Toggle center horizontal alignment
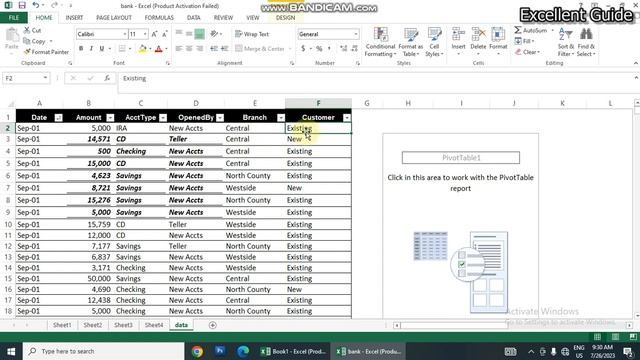The width and height of the screenshot is (640, 360). click(189, 49)
